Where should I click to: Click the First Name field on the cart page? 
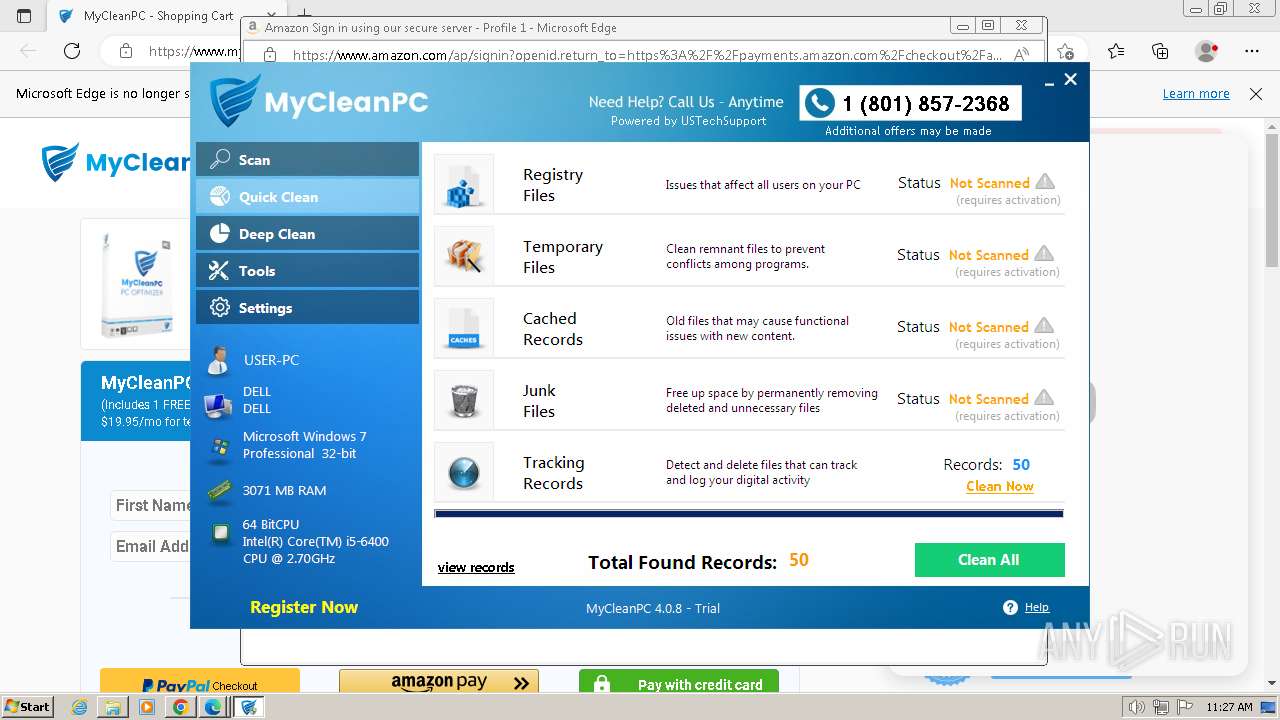tap(152, 505)
